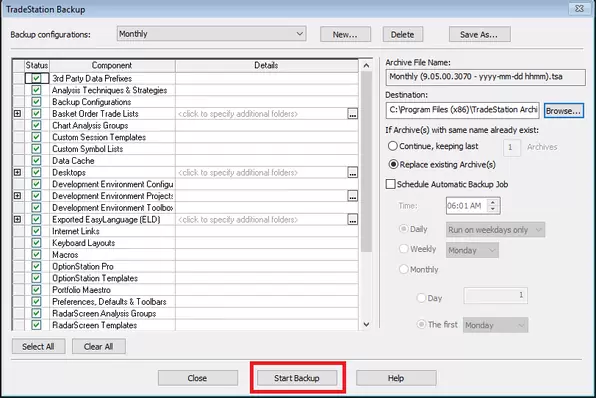The image size is (596, 398).
Task: Click Select All button
Action: pos(38,347)
